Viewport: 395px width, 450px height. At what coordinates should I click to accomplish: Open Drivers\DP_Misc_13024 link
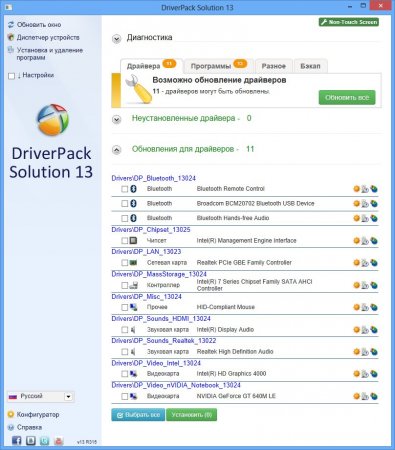coord(147,296)
